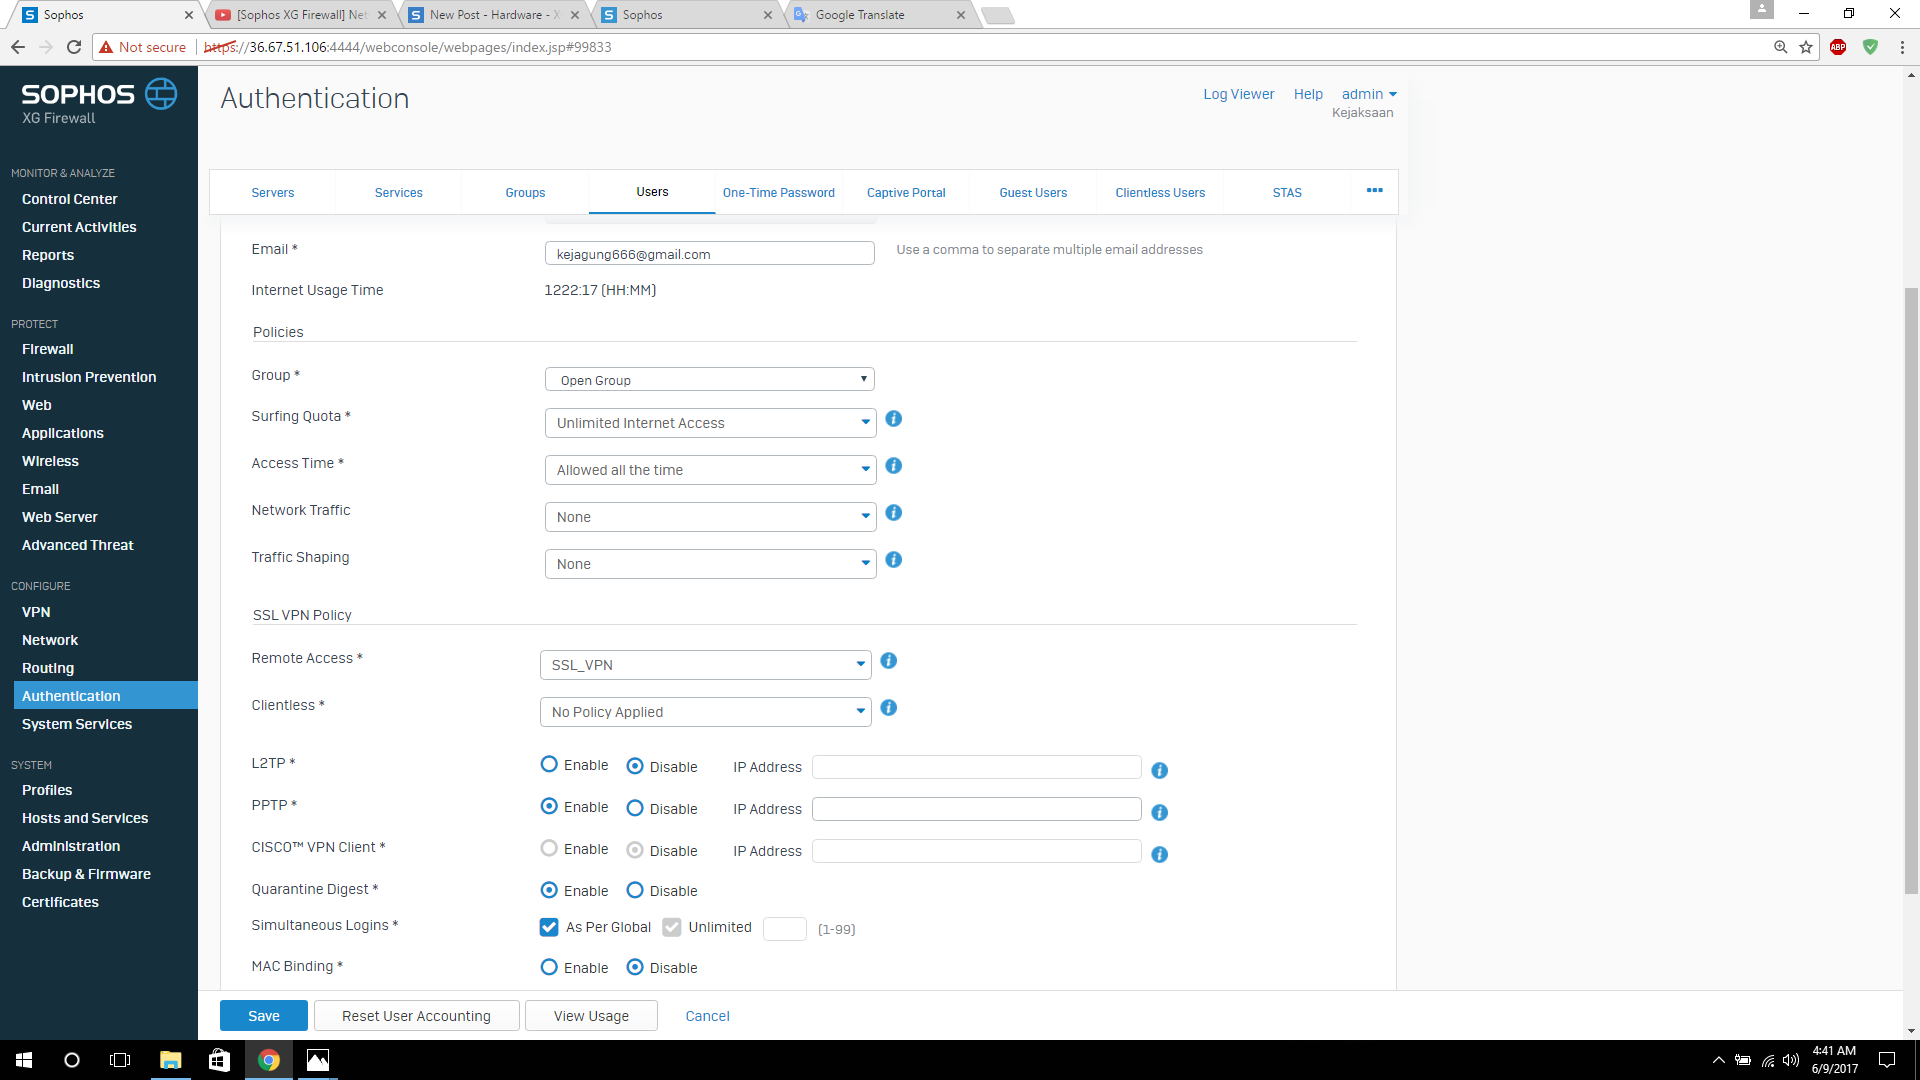Open the Group dropdown showing Open Group

coord(710,380)
